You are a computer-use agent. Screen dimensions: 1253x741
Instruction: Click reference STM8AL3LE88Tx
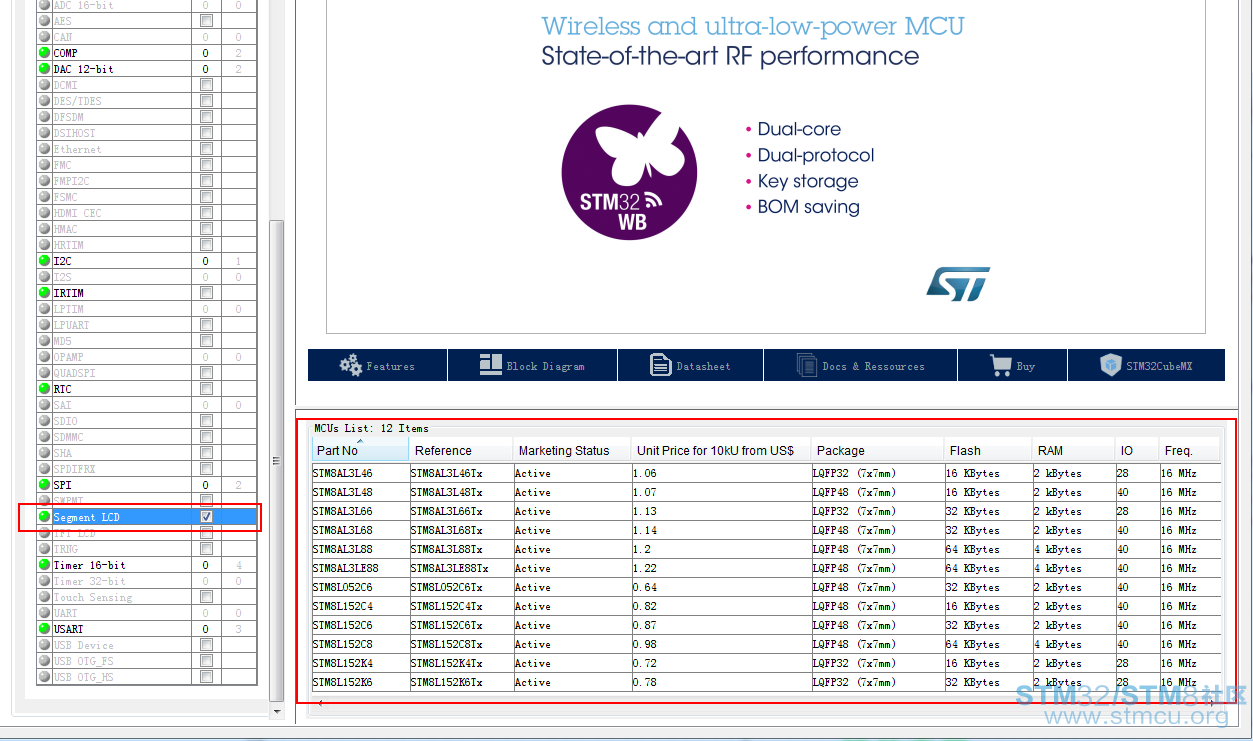[450, 568]
